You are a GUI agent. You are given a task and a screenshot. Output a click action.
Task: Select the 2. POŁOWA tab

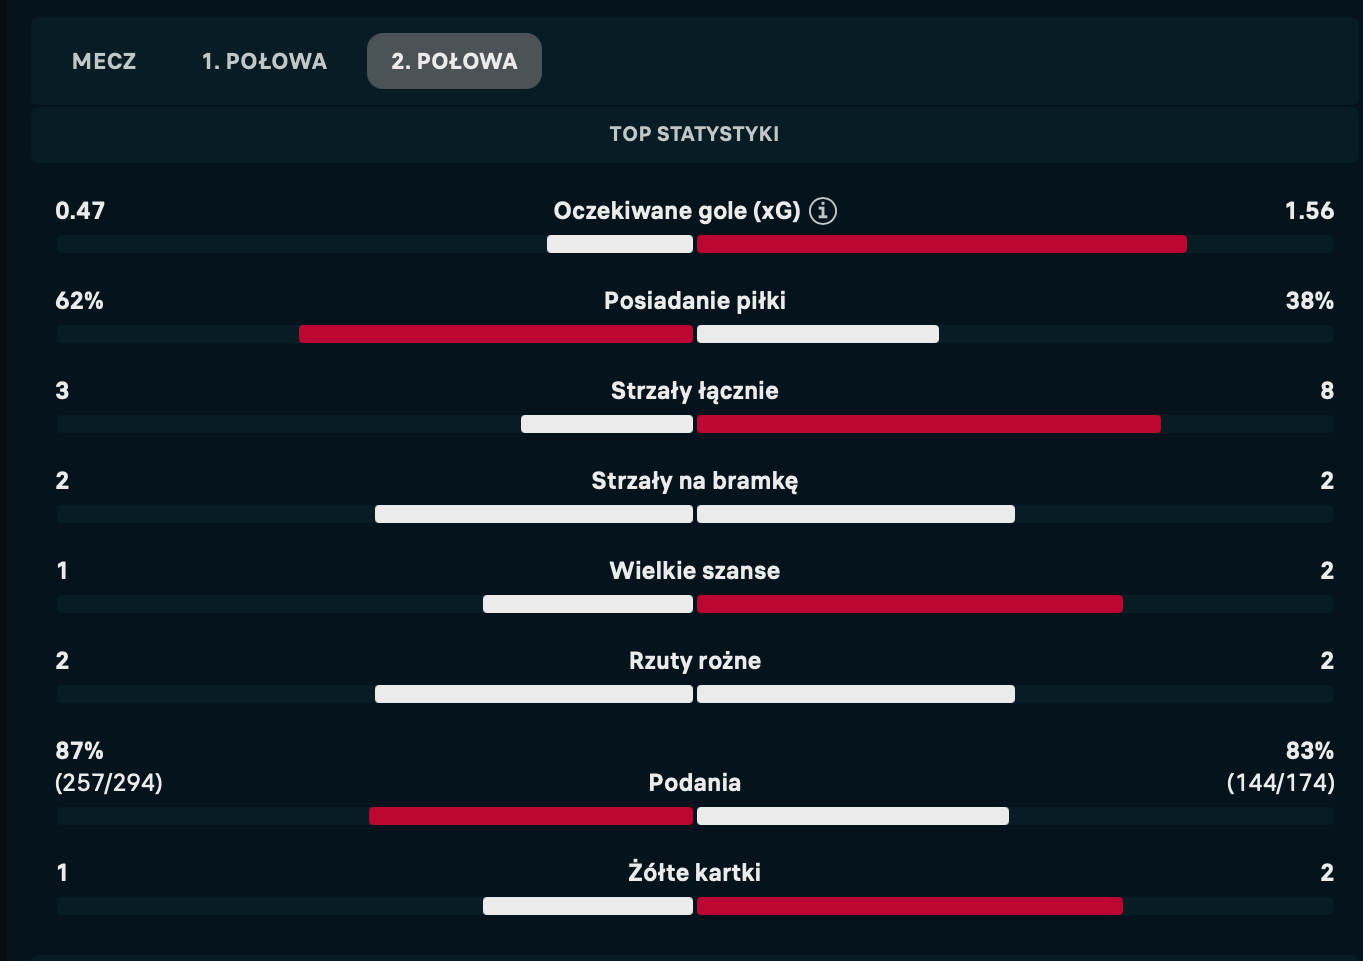454,61
